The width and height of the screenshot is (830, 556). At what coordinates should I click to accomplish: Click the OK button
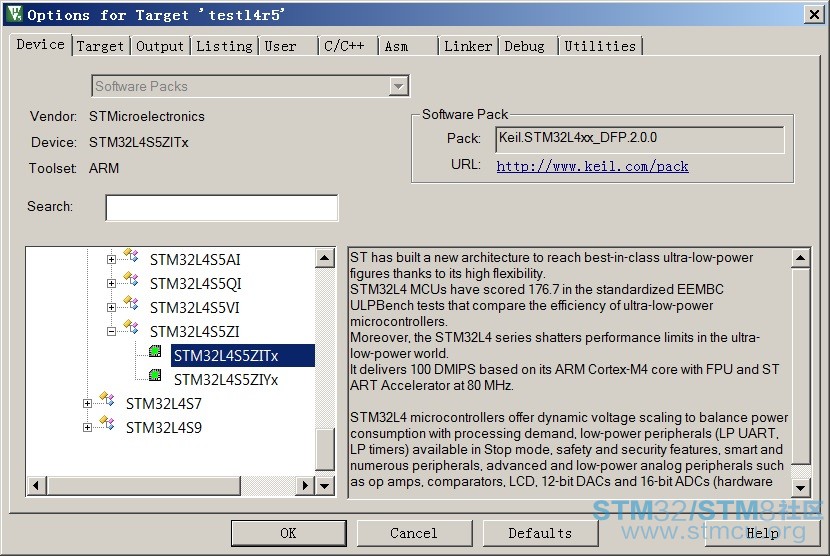(x=288, y=533)
